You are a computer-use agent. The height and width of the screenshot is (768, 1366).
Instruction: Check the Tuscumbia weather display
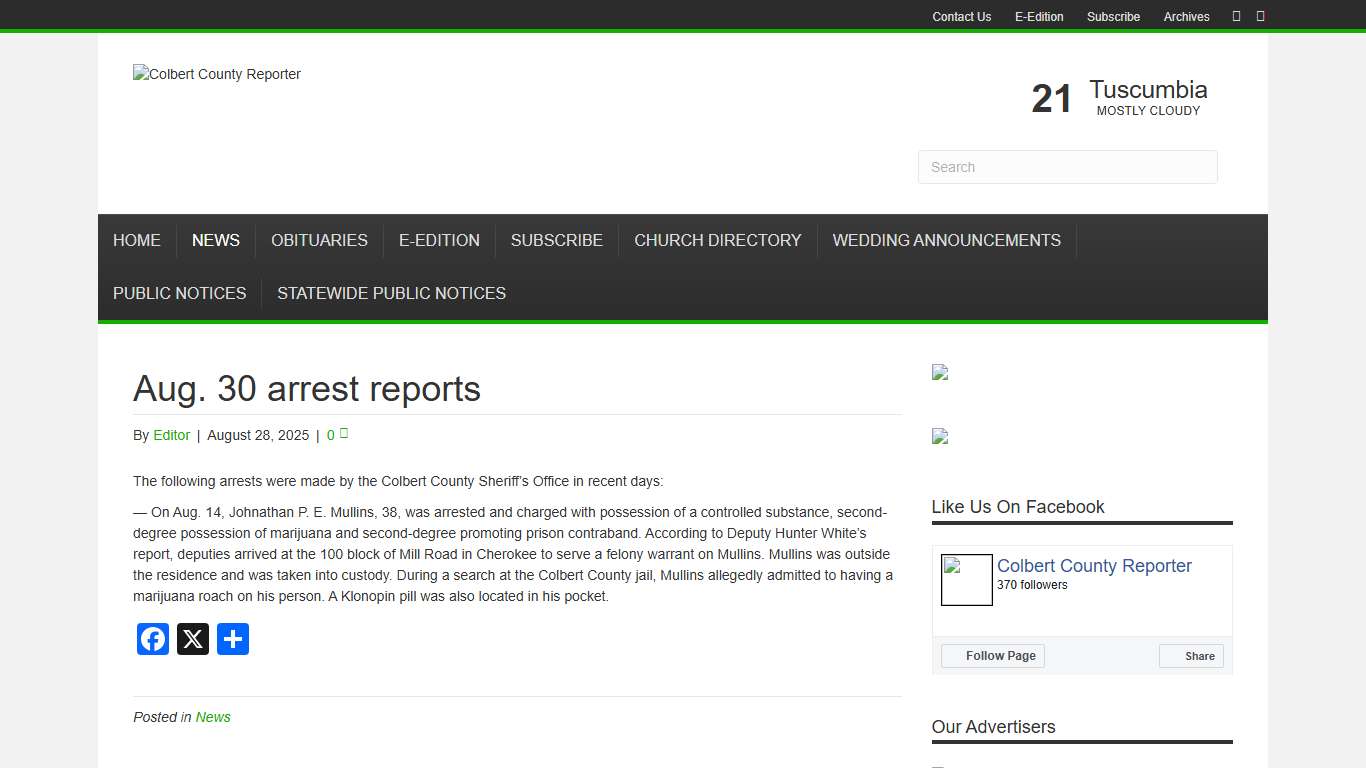[1118, 97]
